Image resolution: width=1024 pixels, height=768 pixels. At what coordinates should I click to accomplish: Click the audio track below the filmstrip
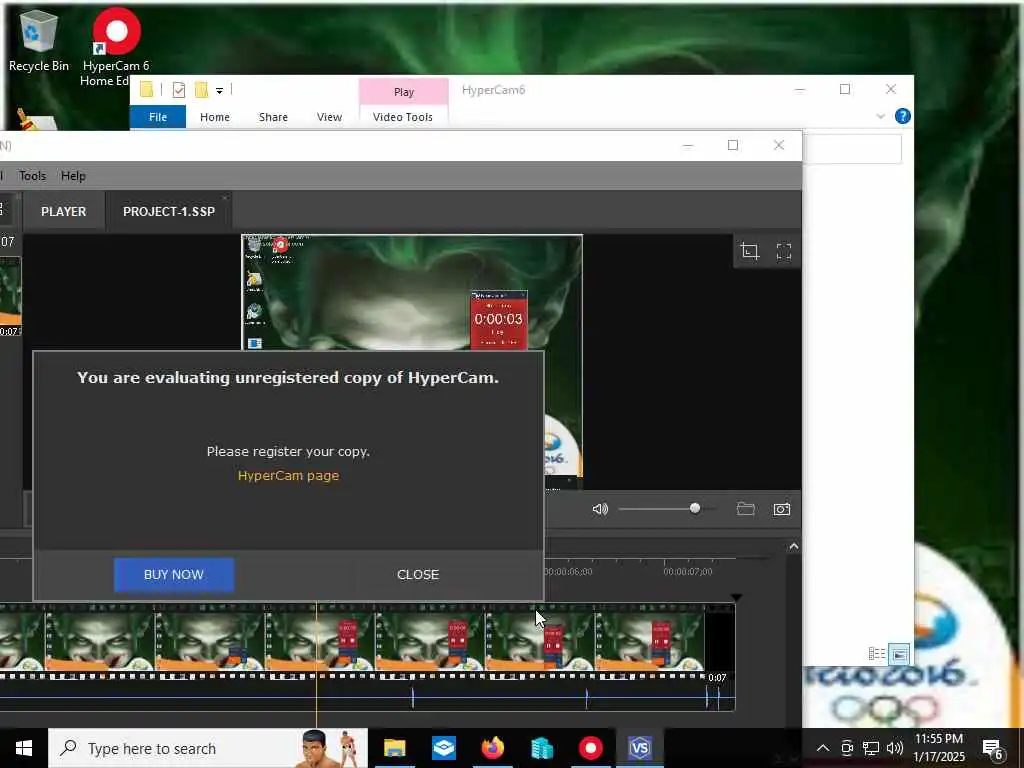pyautogui.click(x=366, y=697)
